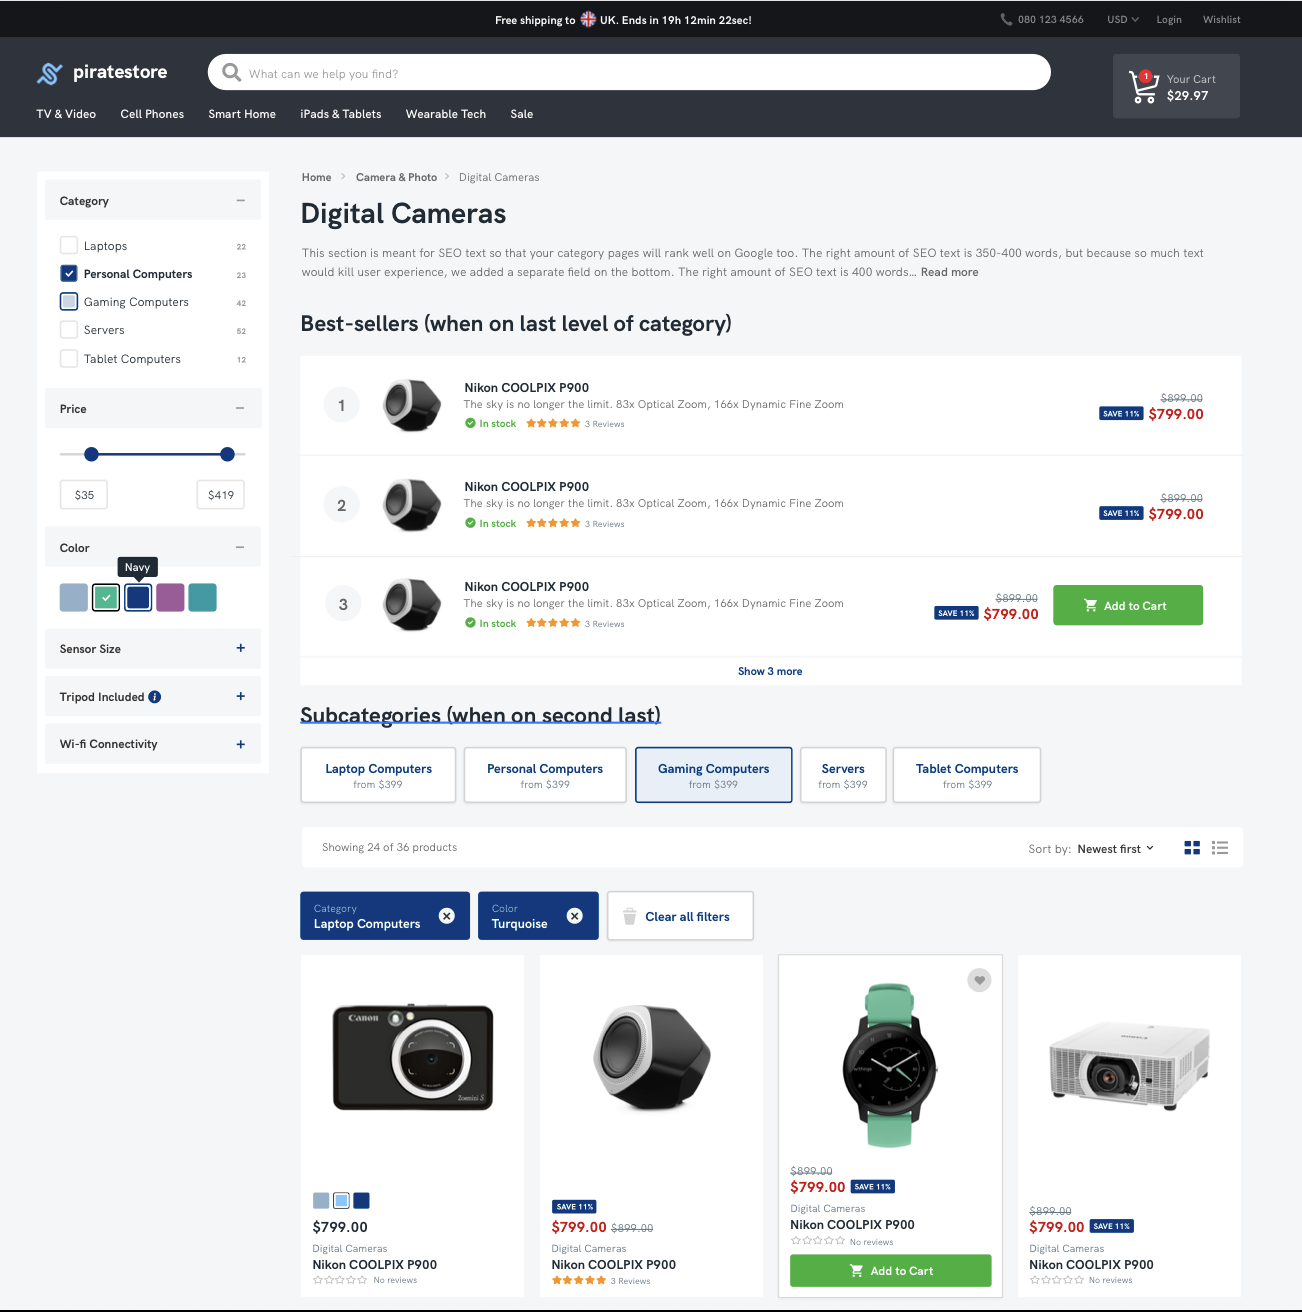Click the second best-seller product thumbnail
Screen dimensions: 1302x1312
[x=412, y=505]
